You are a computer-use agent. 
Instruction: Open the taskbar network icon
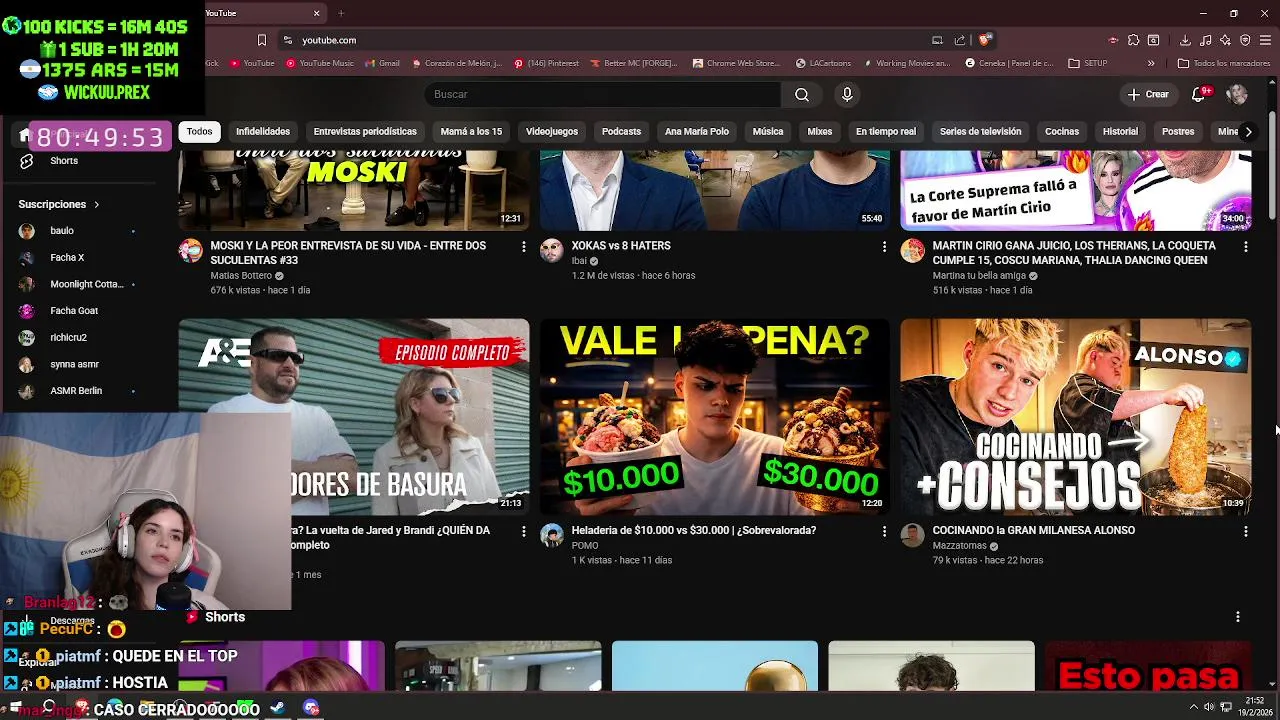(1226, 708)
